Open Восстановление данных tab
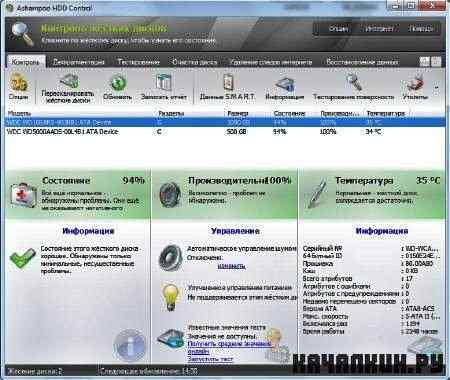Image resolution: width=450 pixels, height=380 pixels. tap(362, 62)
